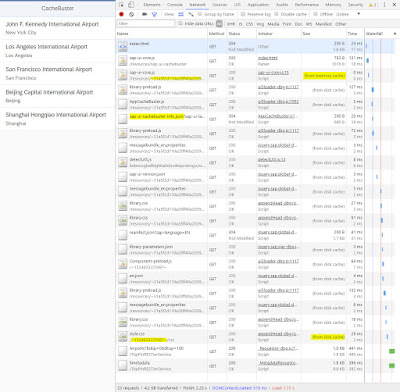400x392 pixels.
Task: Sort by the Time column header
Action: pos(355,34)
